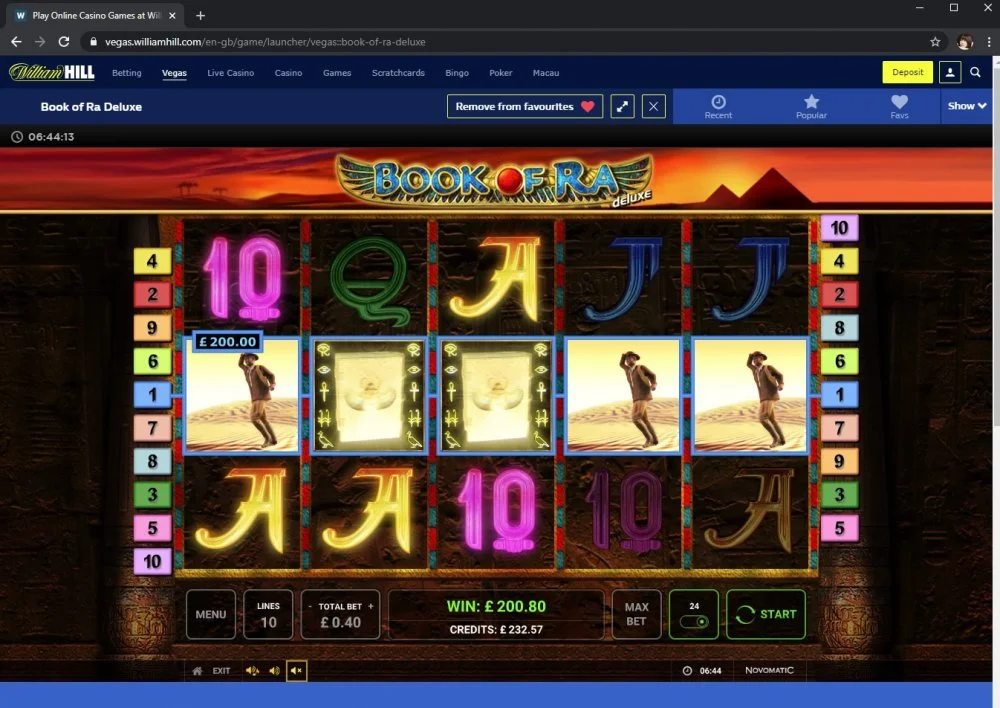Click the CREDITS: £ 232.57 text
Screen dimensions: 1000x708
click(496, 630)
